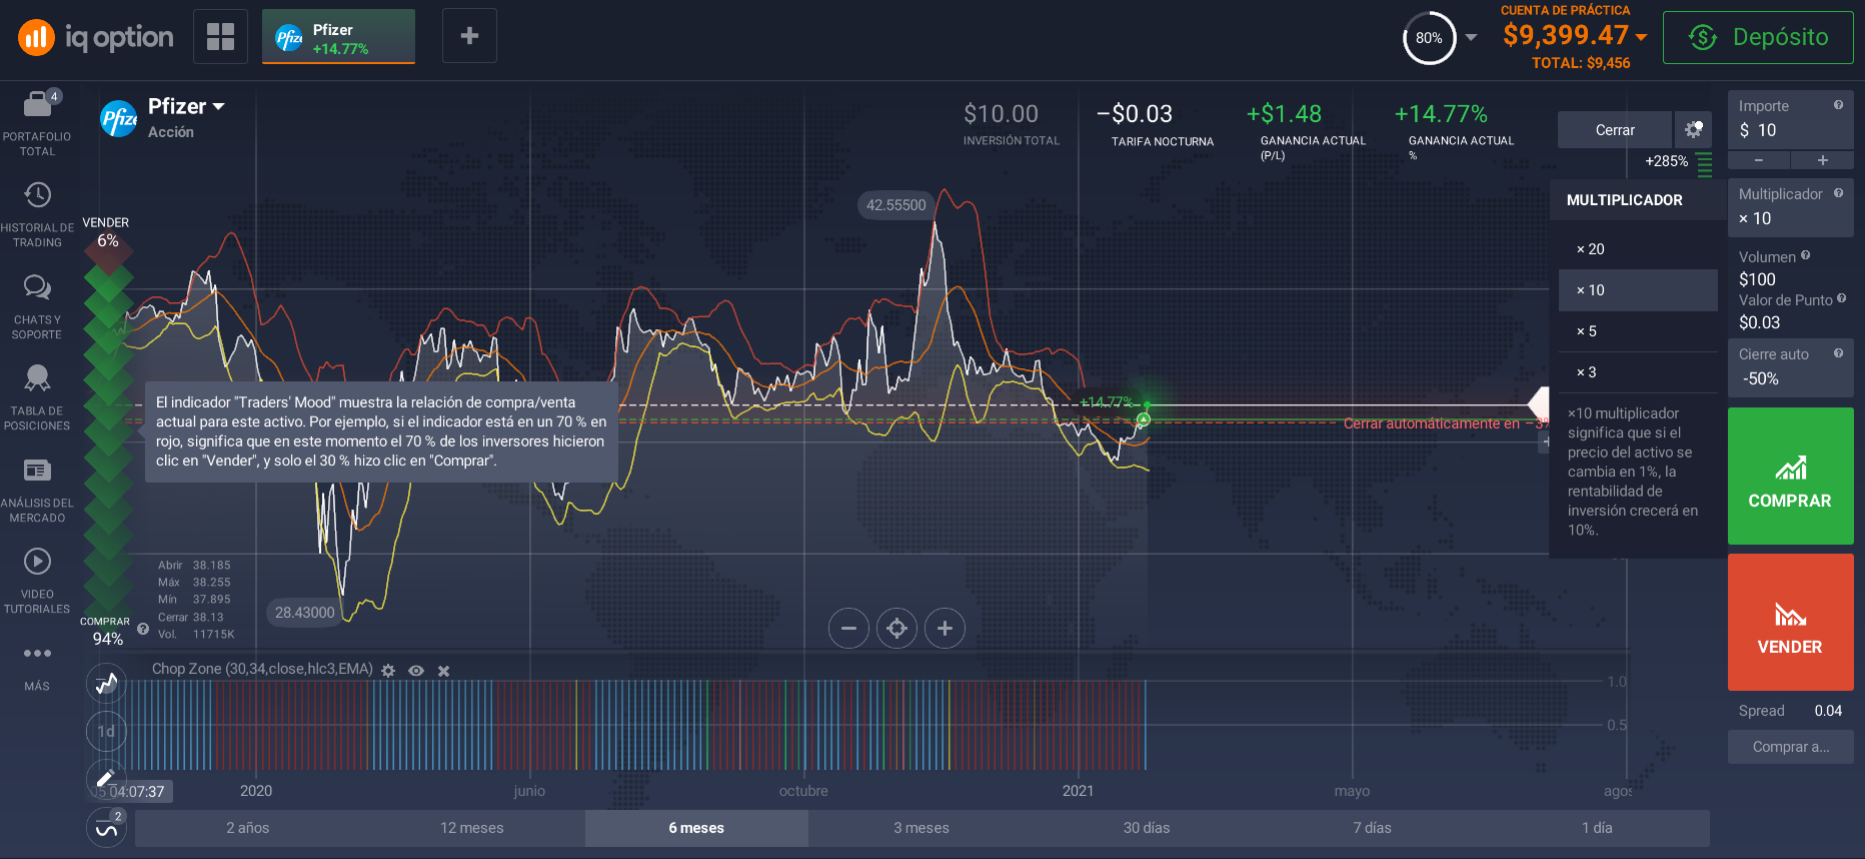Decrease Importe with minus stepper
Screen dimensions: 1865x859
click(x=1759, y=160)
